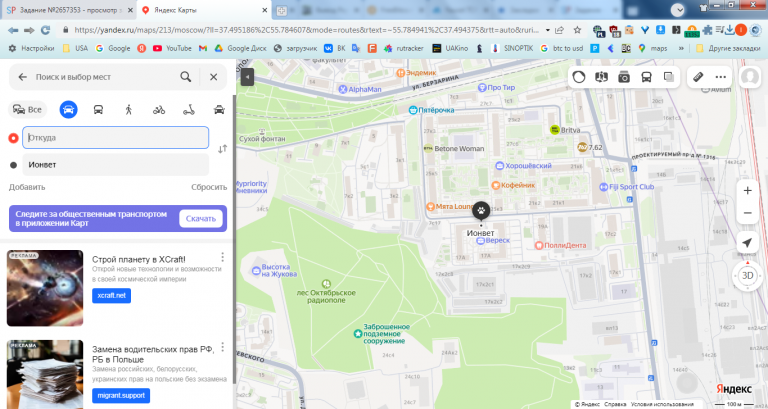Open the 'Условия использования' link
The width and height of the screenshot is (768, 409).
662,404
